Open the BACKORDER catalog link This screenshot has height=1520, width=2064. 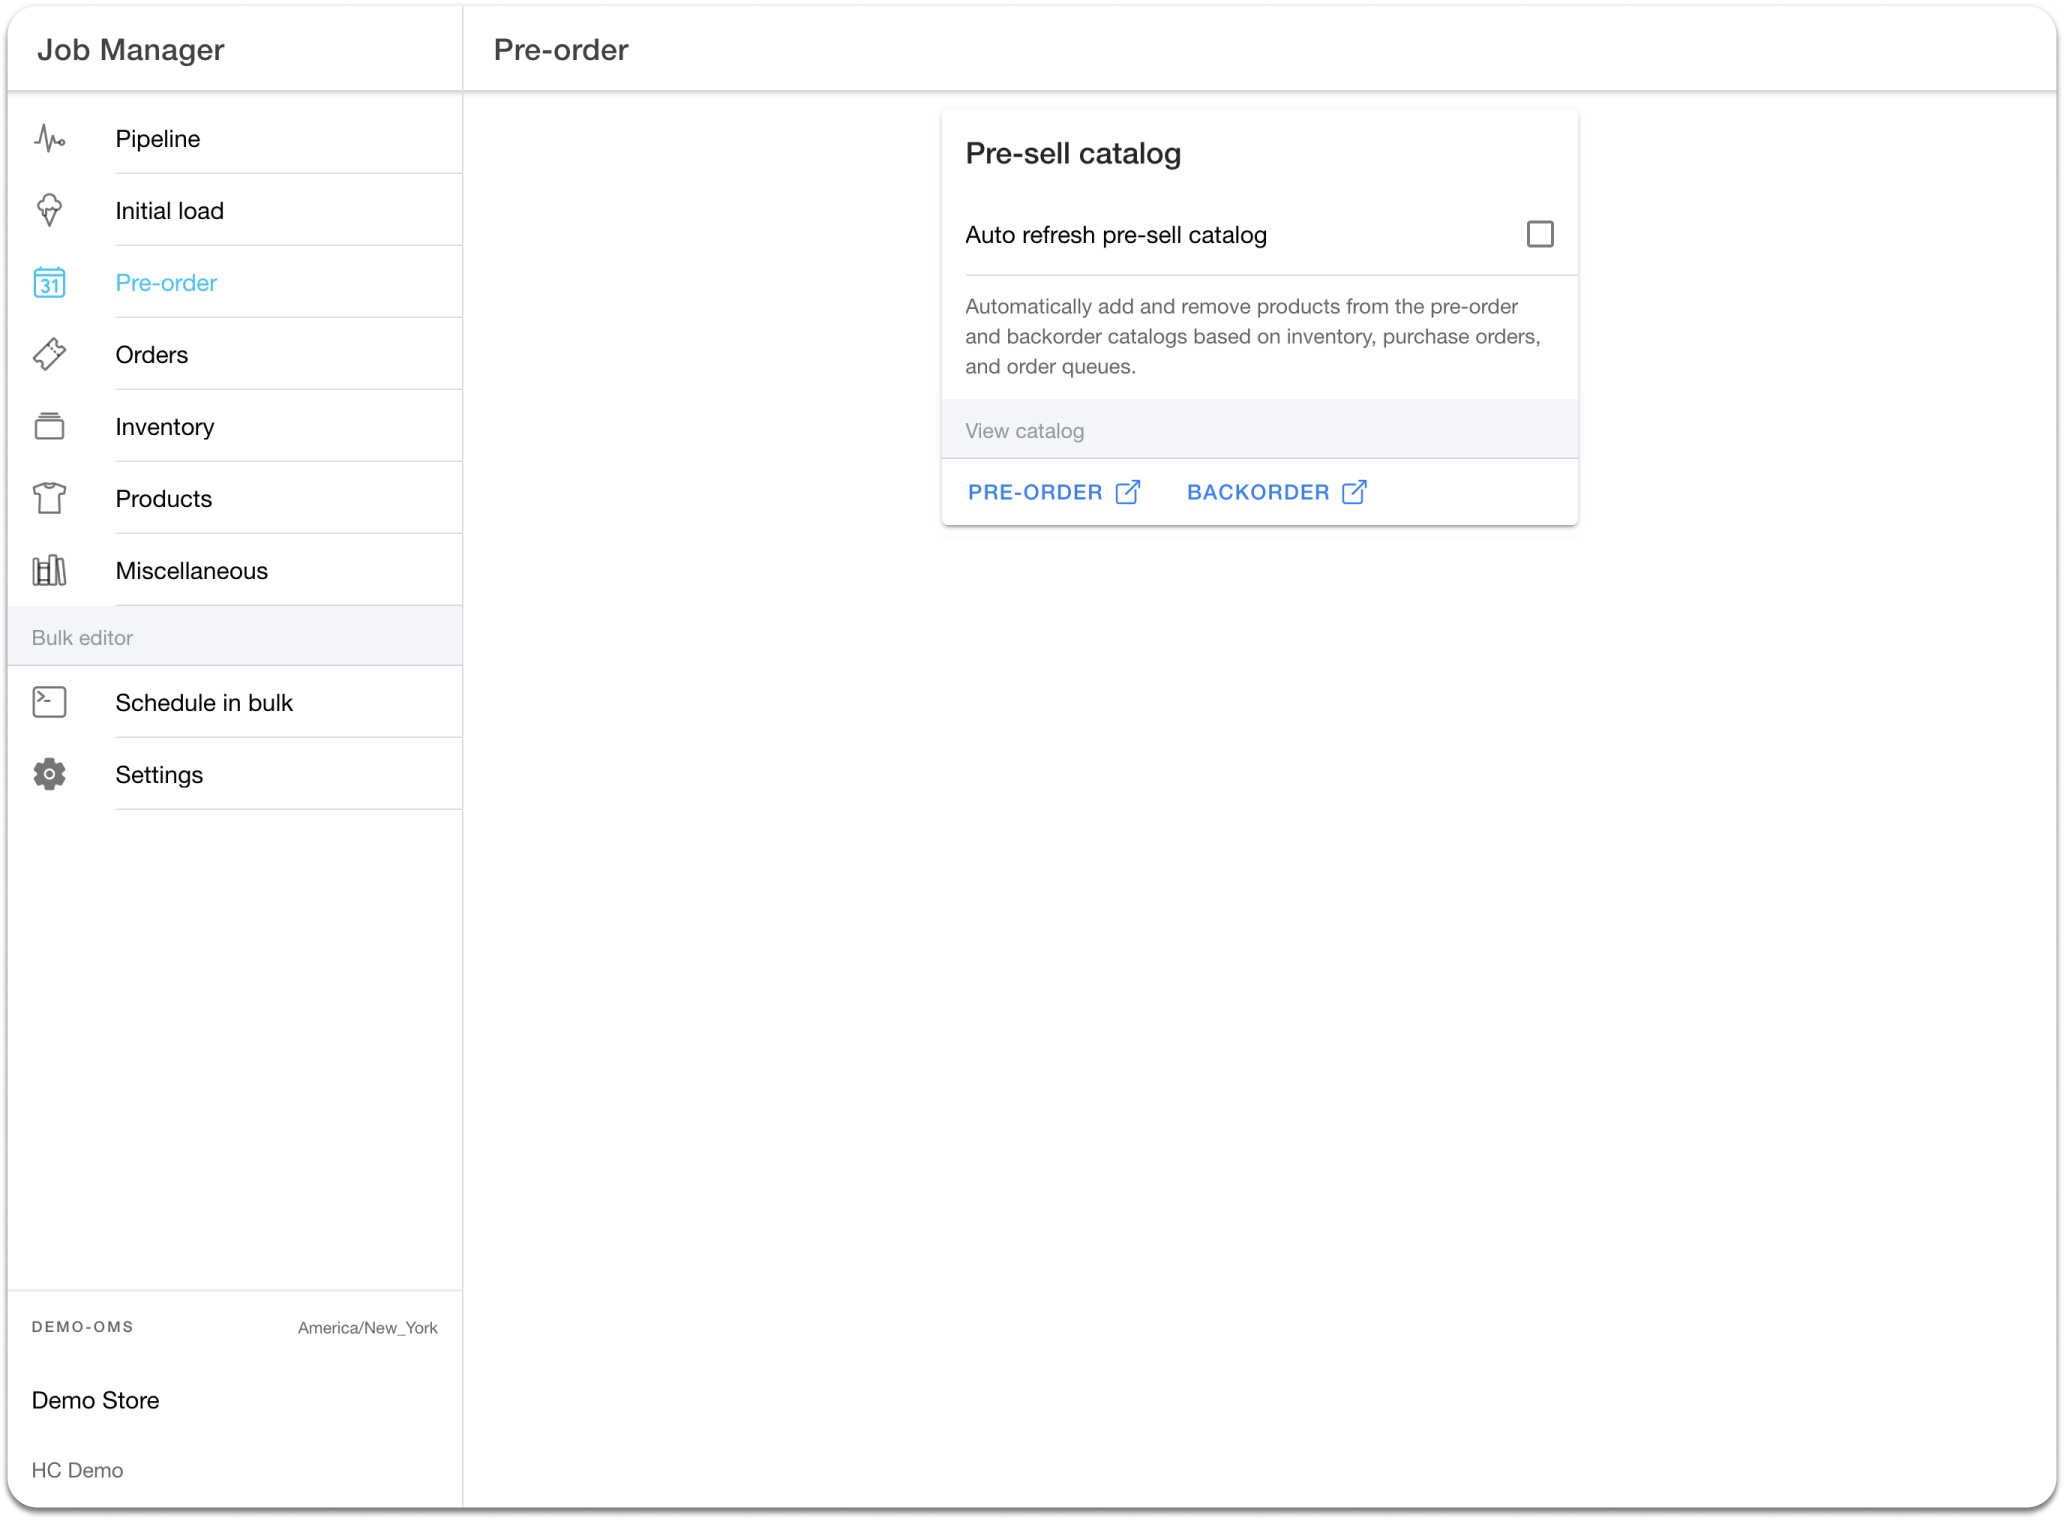[1258, 492]
